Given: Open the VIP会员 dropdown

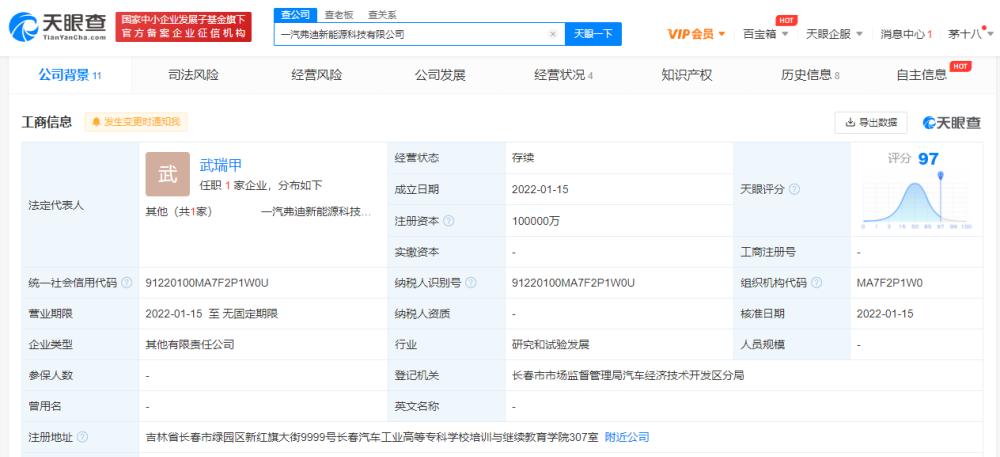Looking at the screenshot, I should [x=696, y=34].
